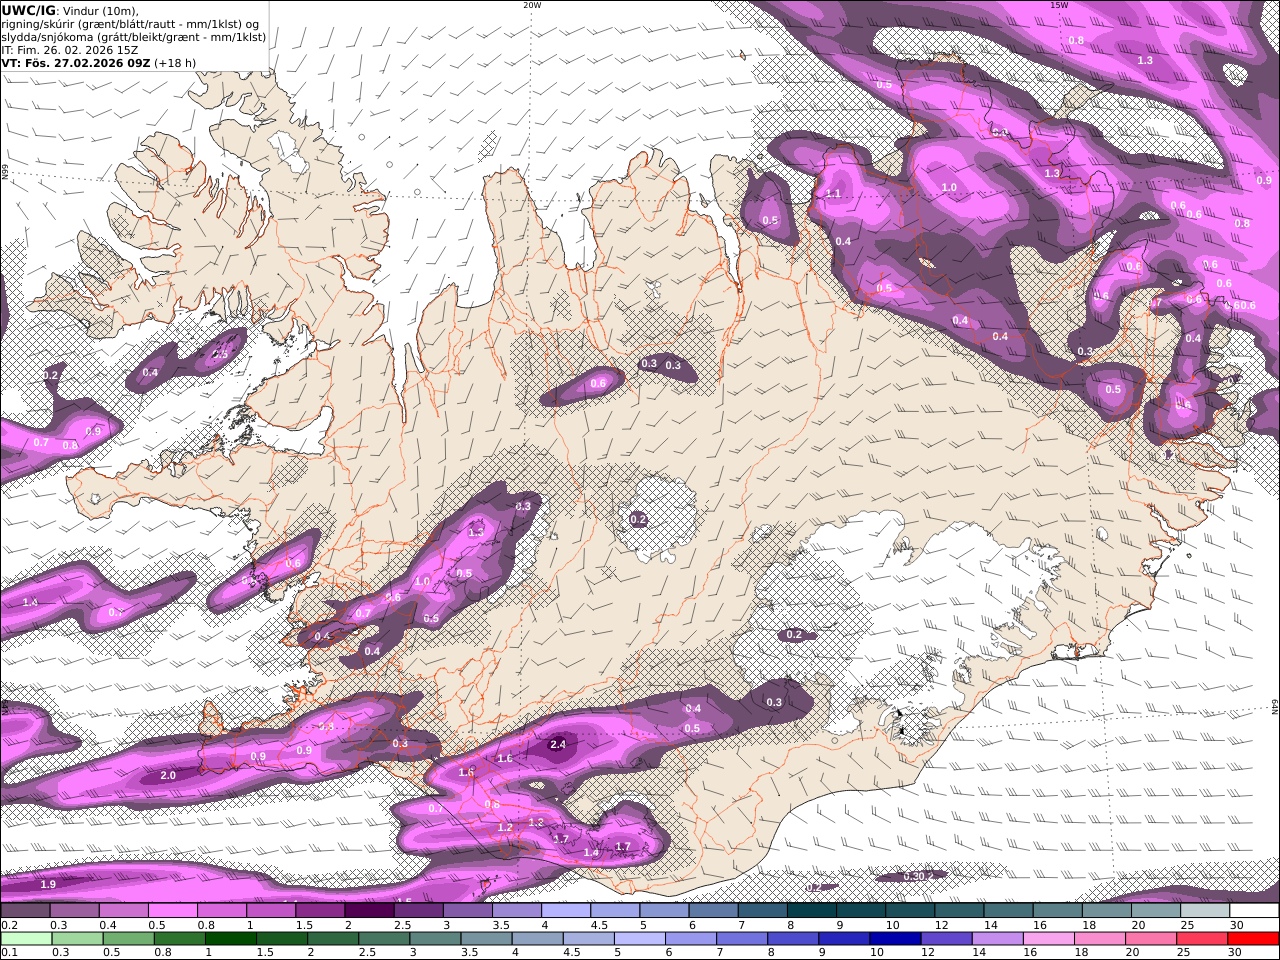Click the 1.9 precipitation value offshore southwest
The width and height of the screenshot is (1280, 960).
click(x=48, y=884)
